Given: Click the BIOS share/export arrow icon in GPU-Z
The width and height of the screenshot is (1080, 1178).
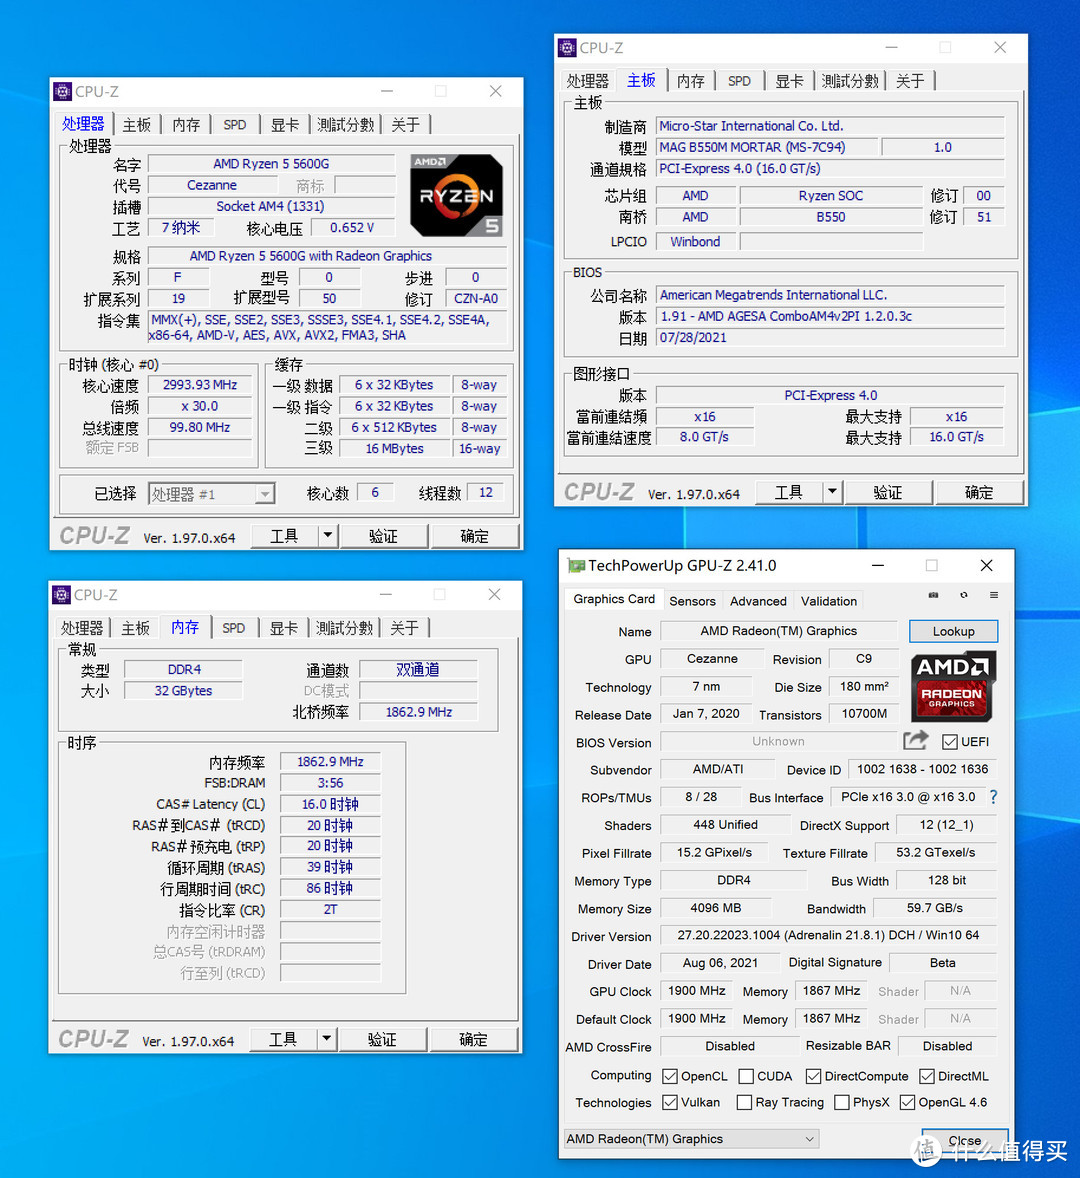Looking at the screenshot, I should [x=916, y=741].
